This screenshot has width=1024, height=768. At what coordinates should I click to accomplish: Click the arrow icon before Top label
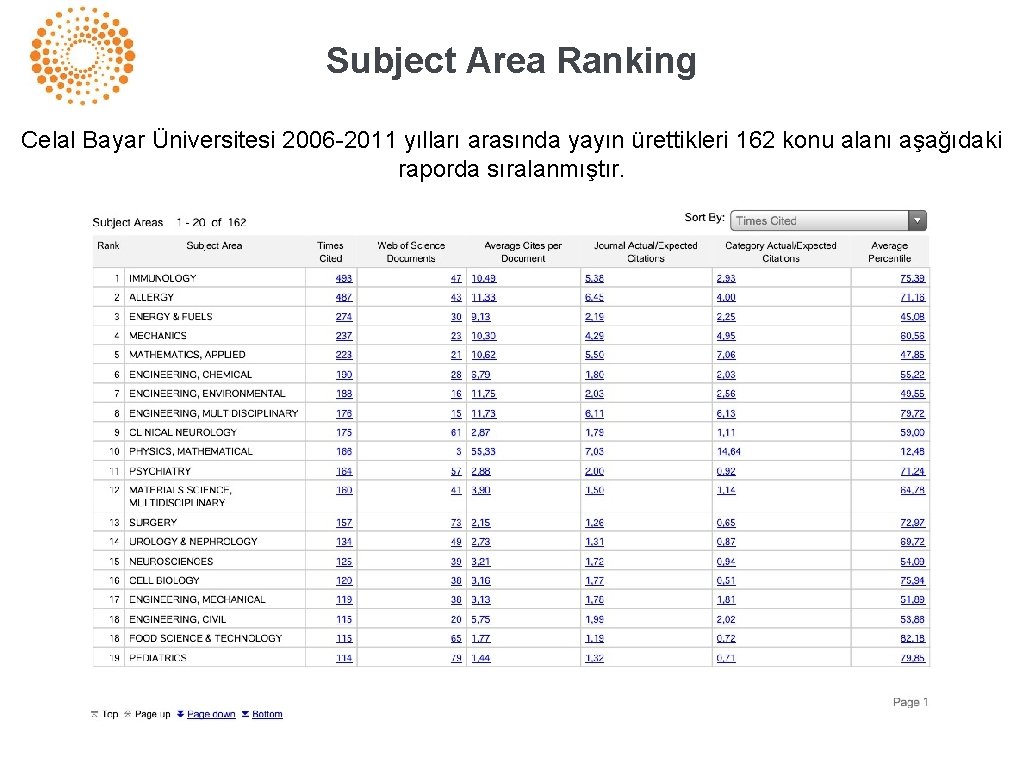pyautogui.click(x=95, y=714)
